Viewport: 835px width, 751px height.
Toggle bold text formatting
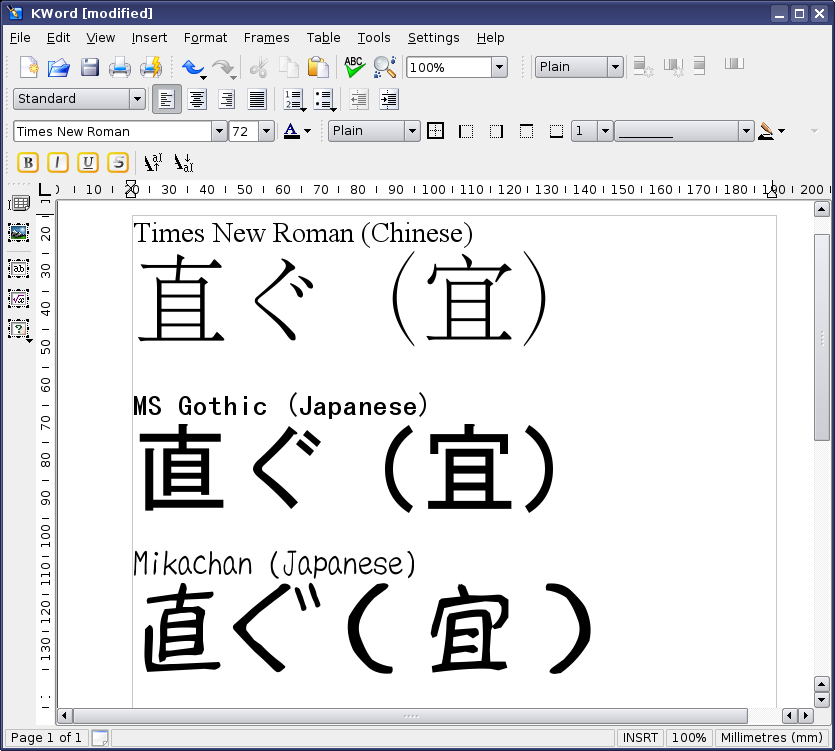click(28, 163)
